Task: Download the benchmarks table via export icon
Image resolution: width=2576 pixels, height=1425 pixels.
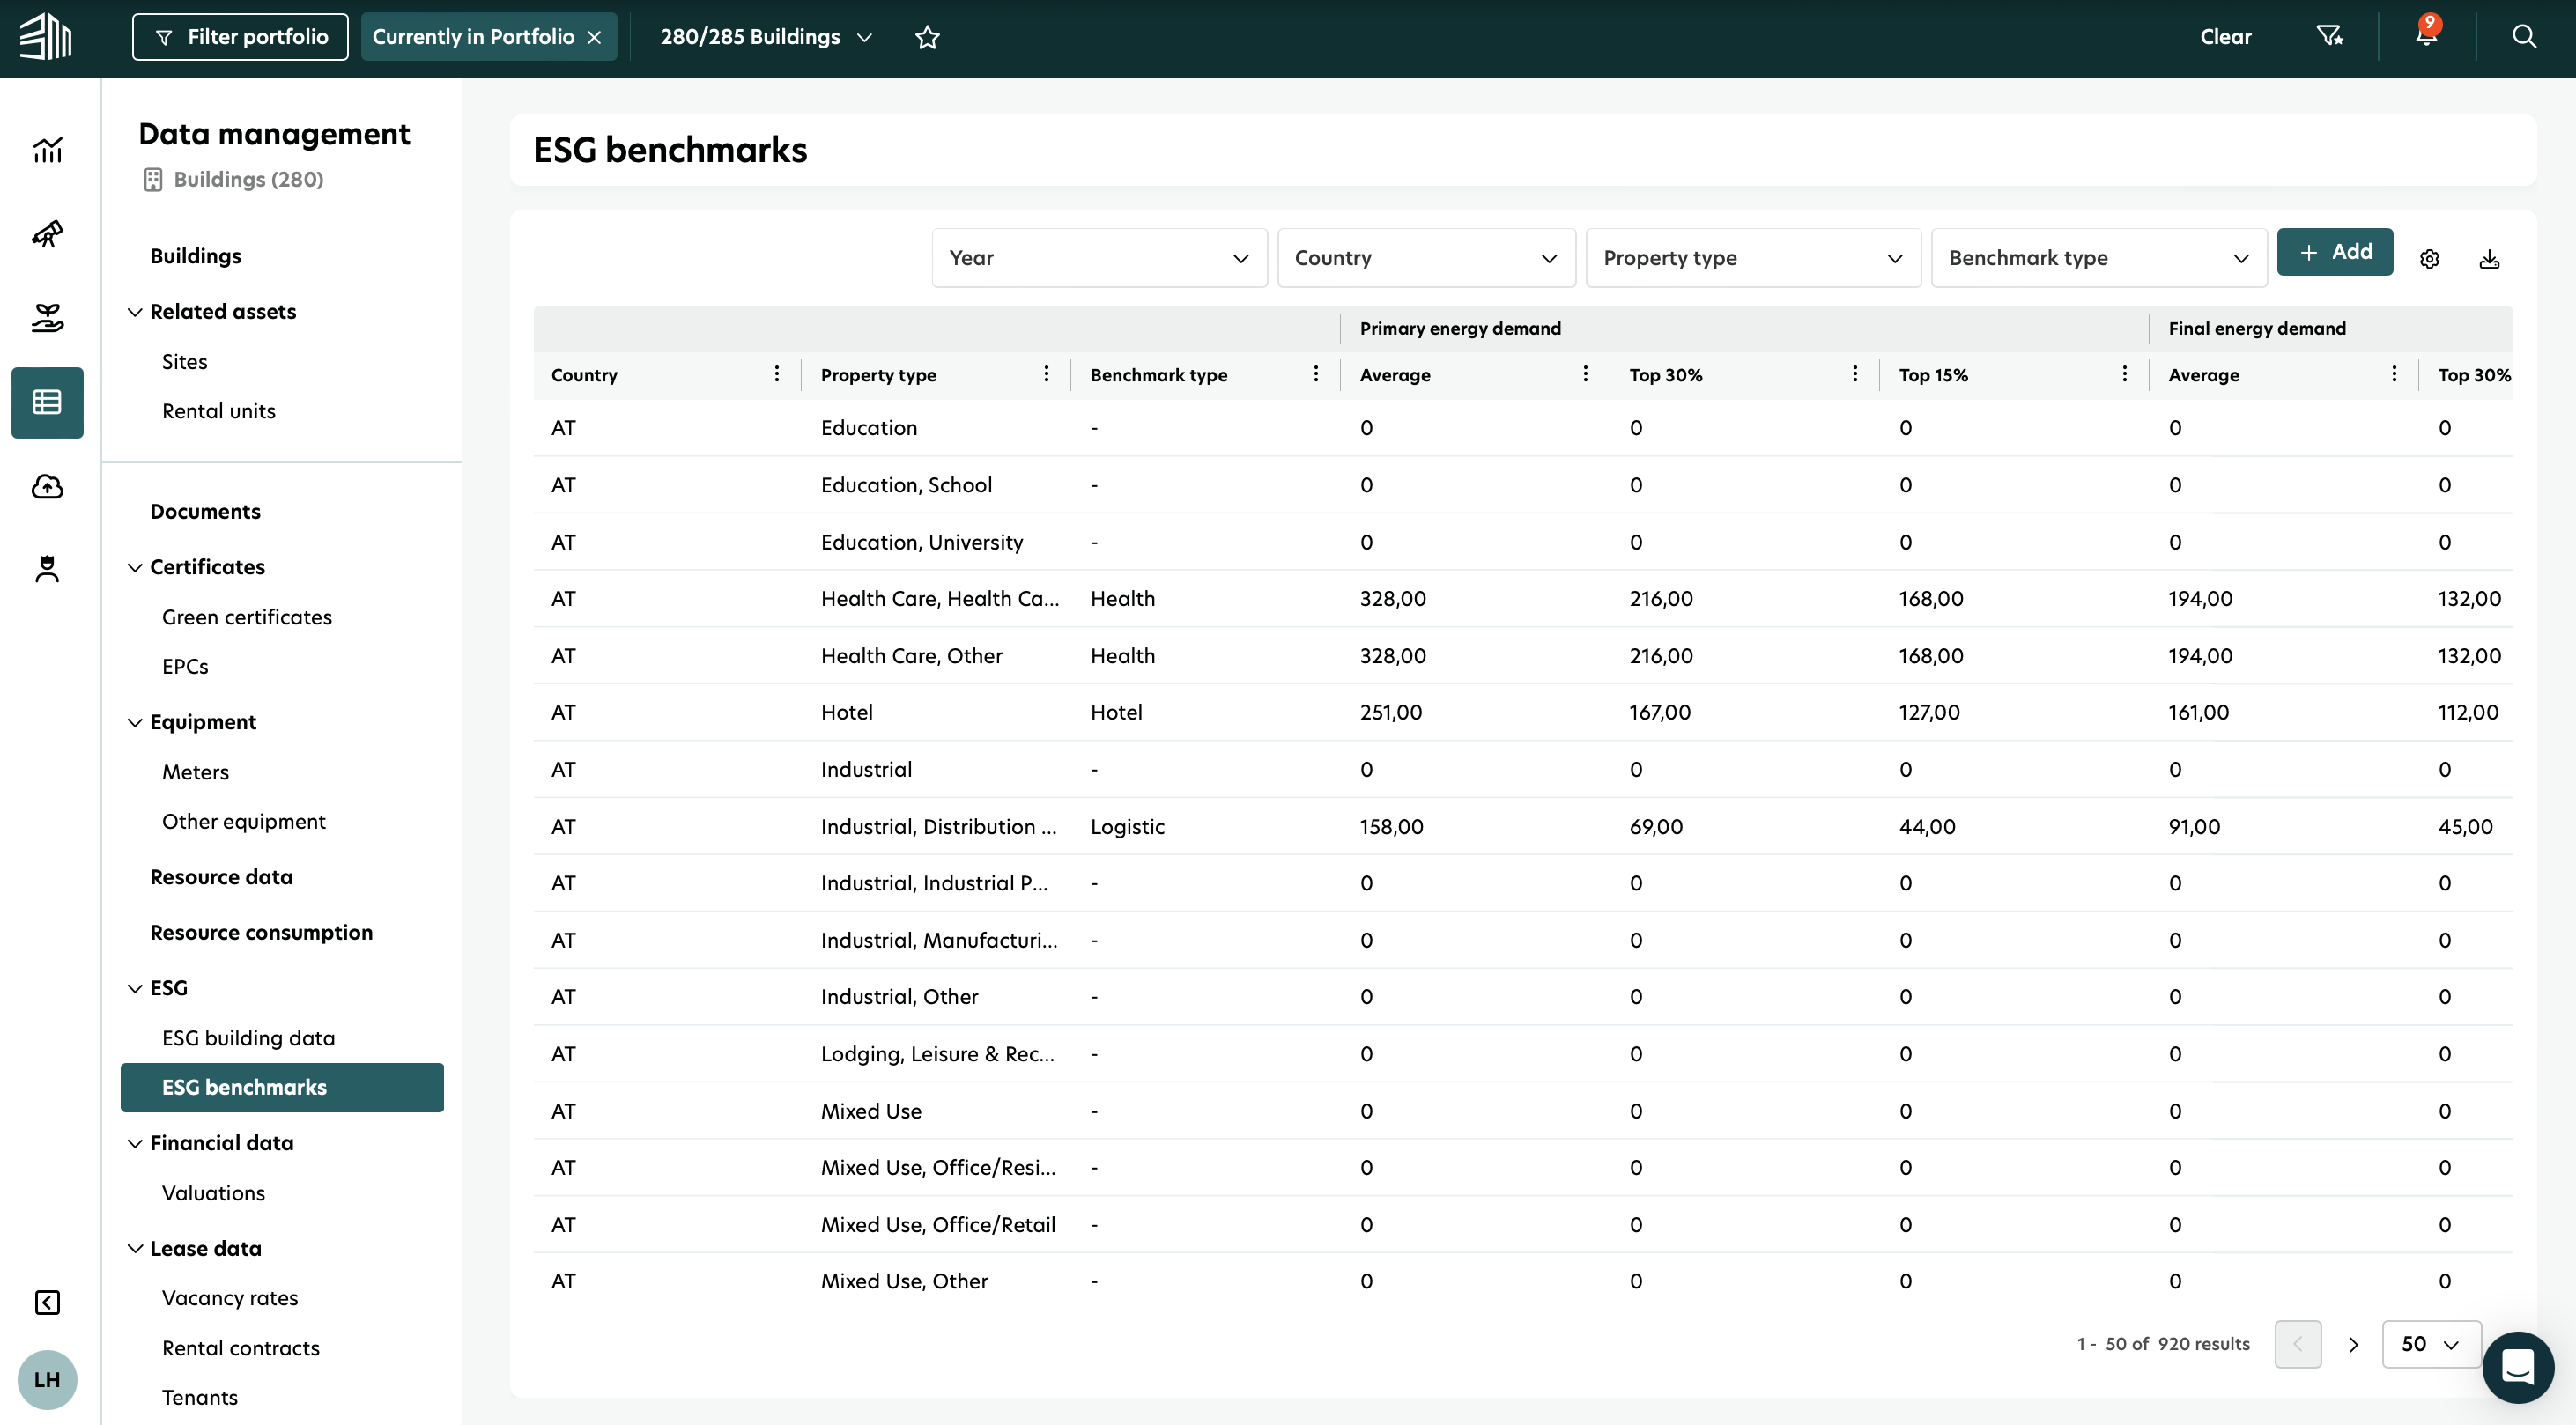Action: coord(2489,259)
